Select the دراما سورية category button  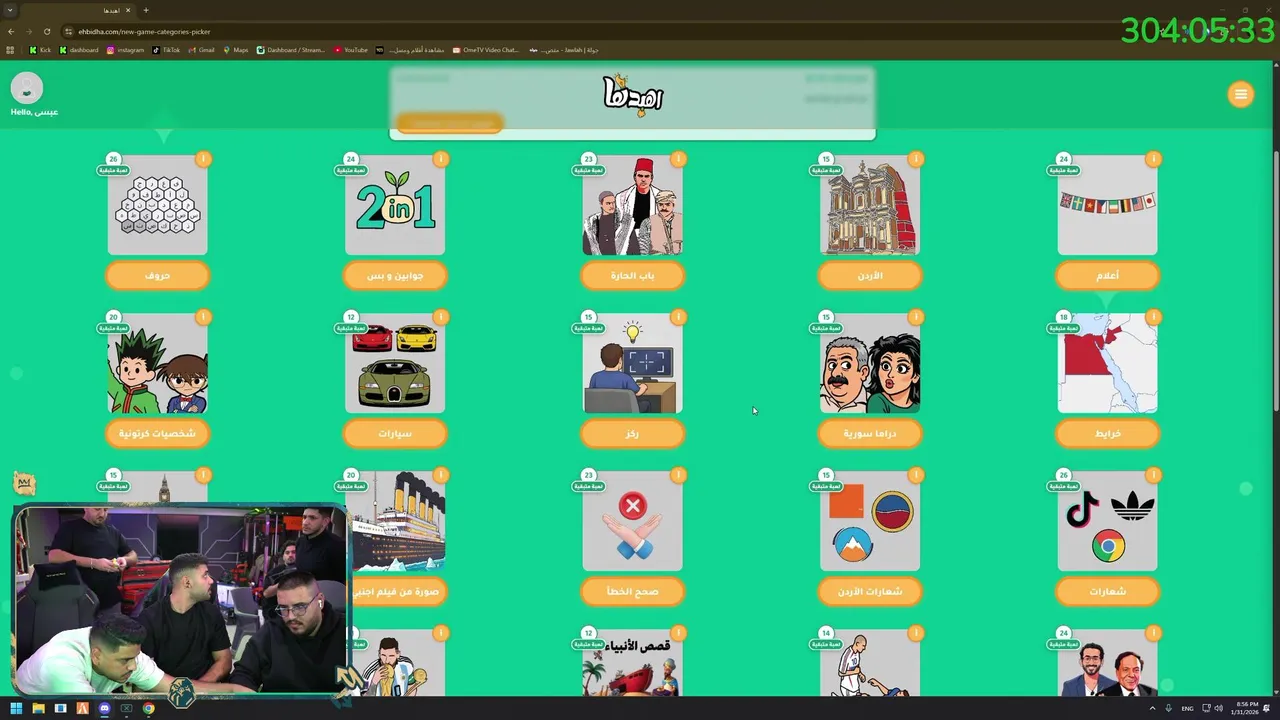[870, 433]
